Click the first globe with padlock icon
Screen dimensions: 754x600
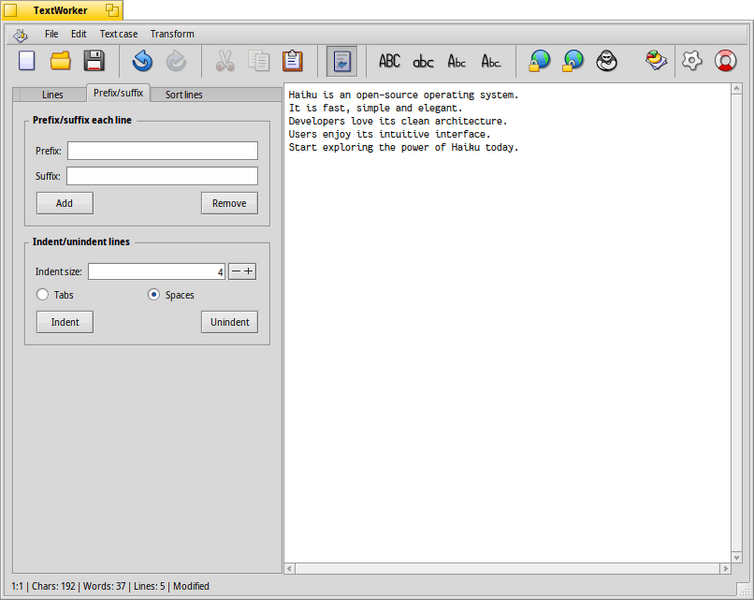[540, 61]
